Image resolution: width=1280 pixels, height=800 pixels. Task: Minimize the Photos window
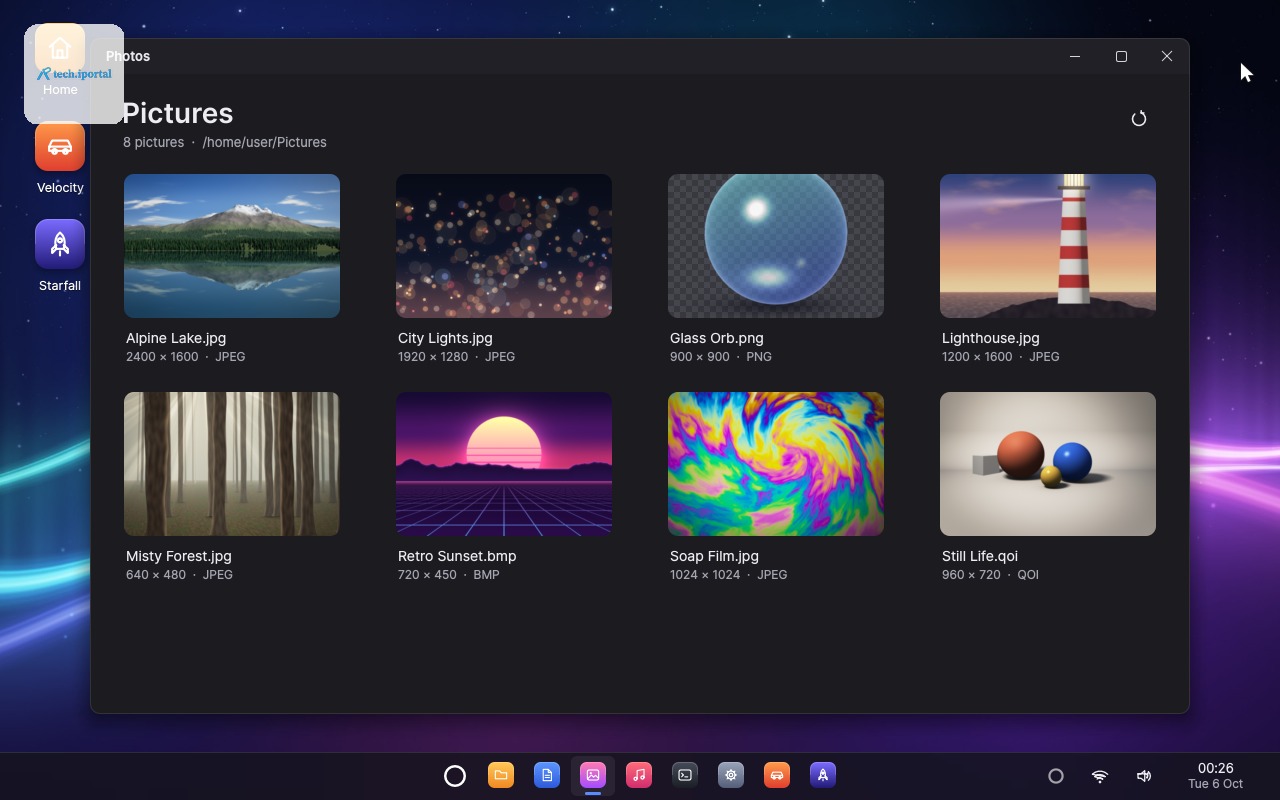tap(1075, 57)
